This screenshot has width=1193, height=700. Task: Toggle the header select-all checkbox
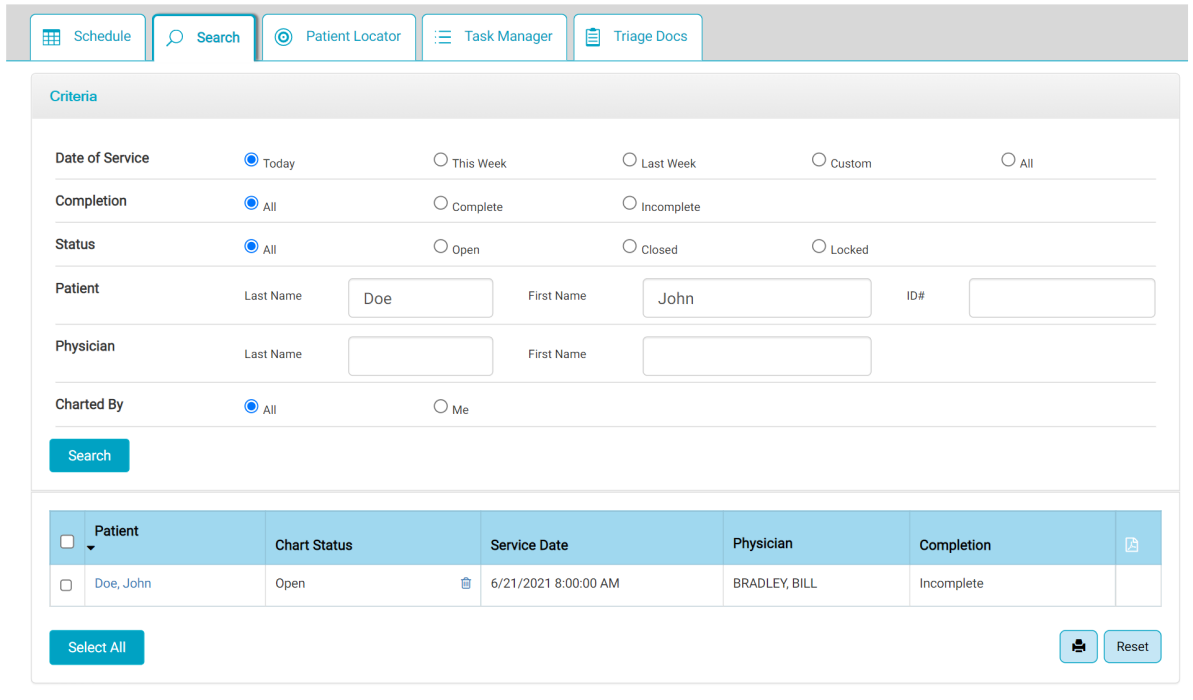point(67,542)
